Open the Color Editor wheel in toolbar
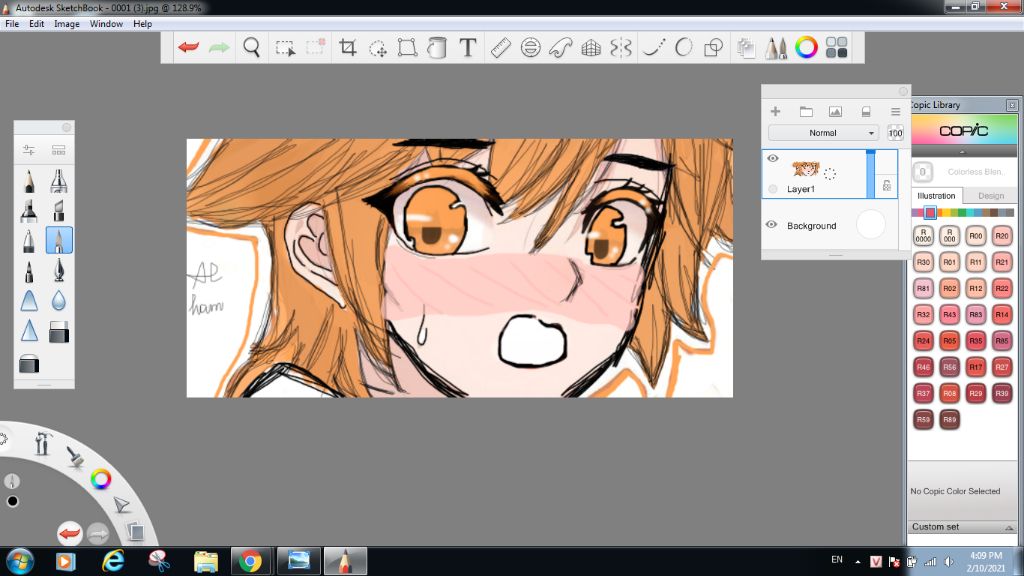 coord(806,47)
